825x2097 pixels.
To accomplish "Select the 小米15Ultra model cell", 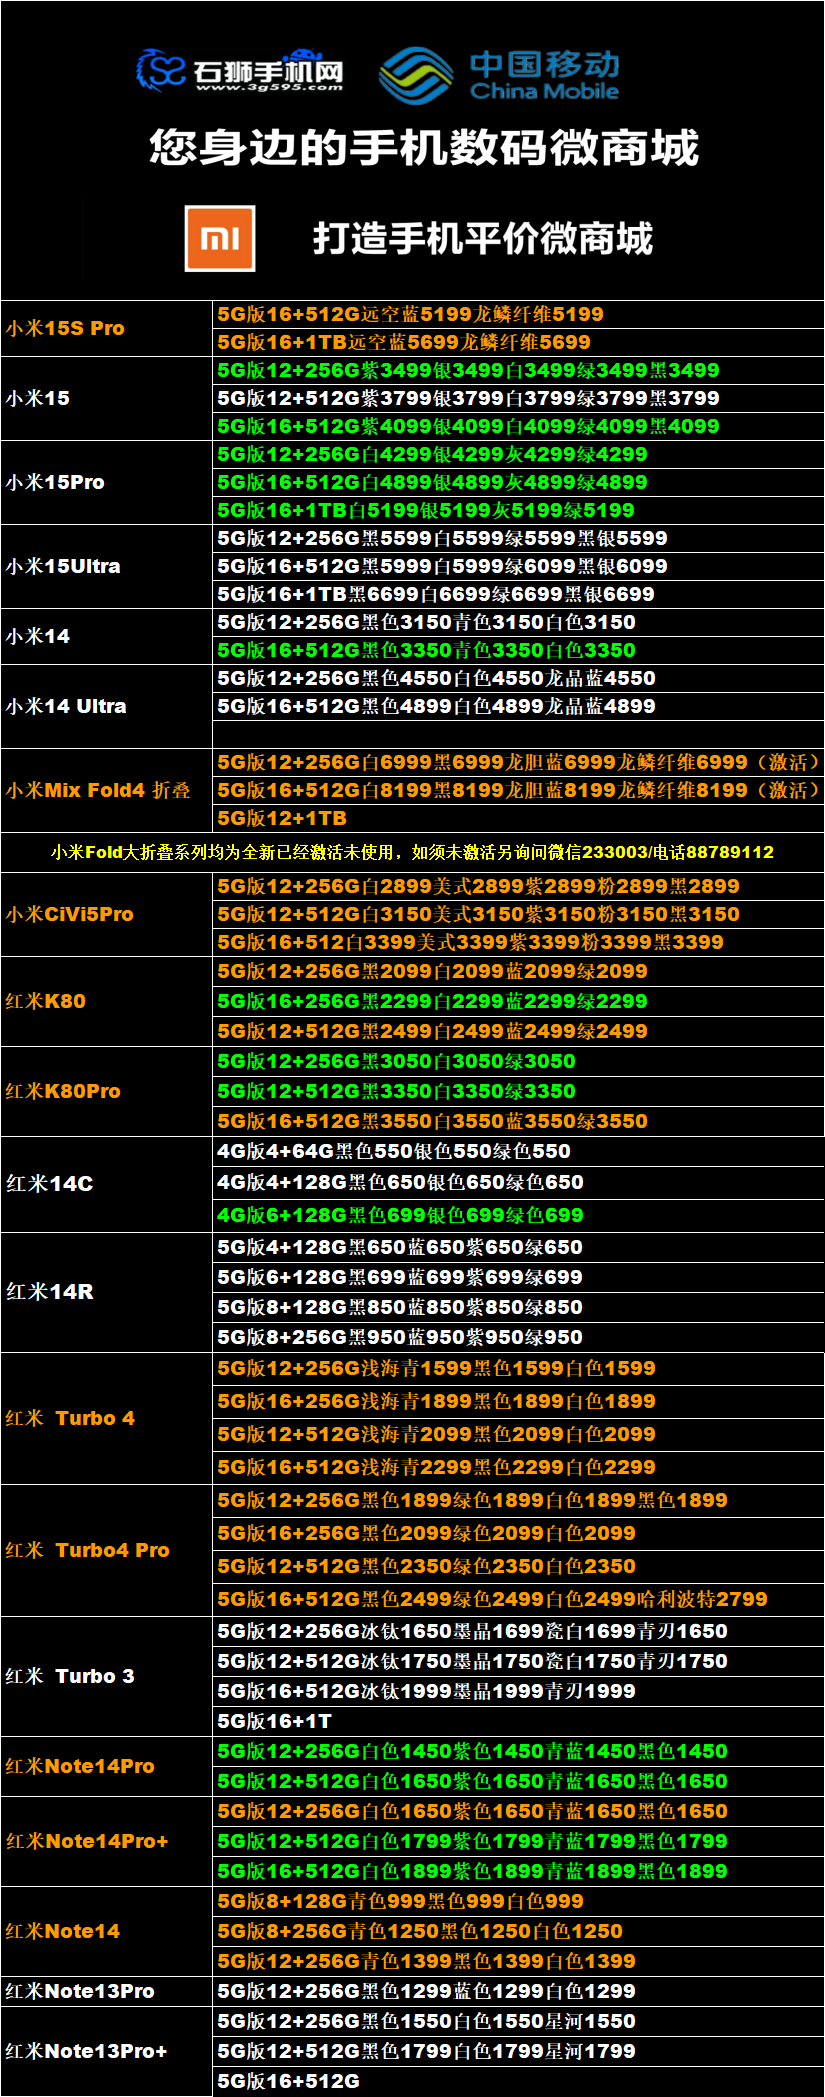I will point(107,566).
